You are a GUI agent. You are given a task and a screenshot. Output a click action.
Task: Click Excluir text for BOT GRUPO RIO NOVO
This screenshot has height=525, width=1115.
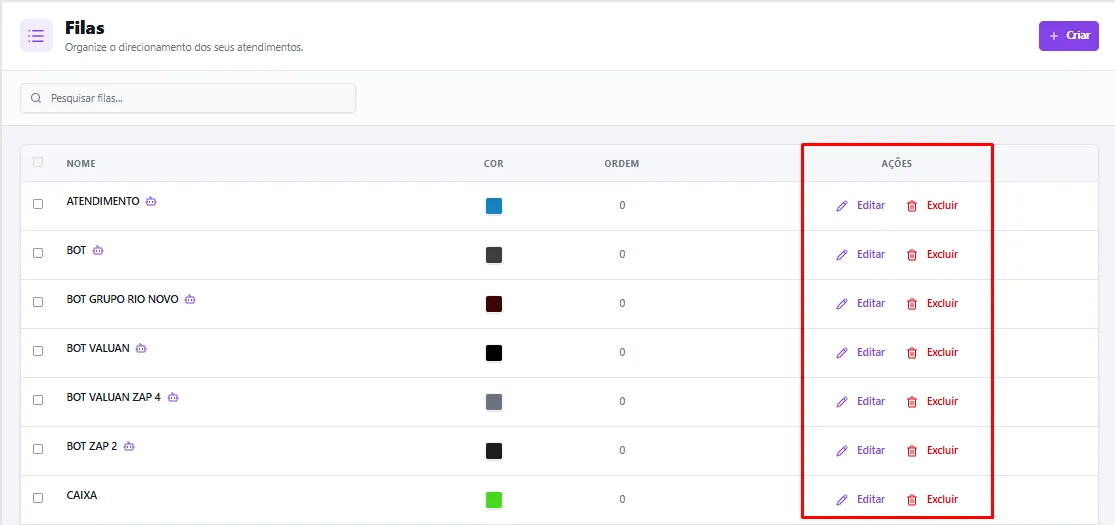(942, 304)
